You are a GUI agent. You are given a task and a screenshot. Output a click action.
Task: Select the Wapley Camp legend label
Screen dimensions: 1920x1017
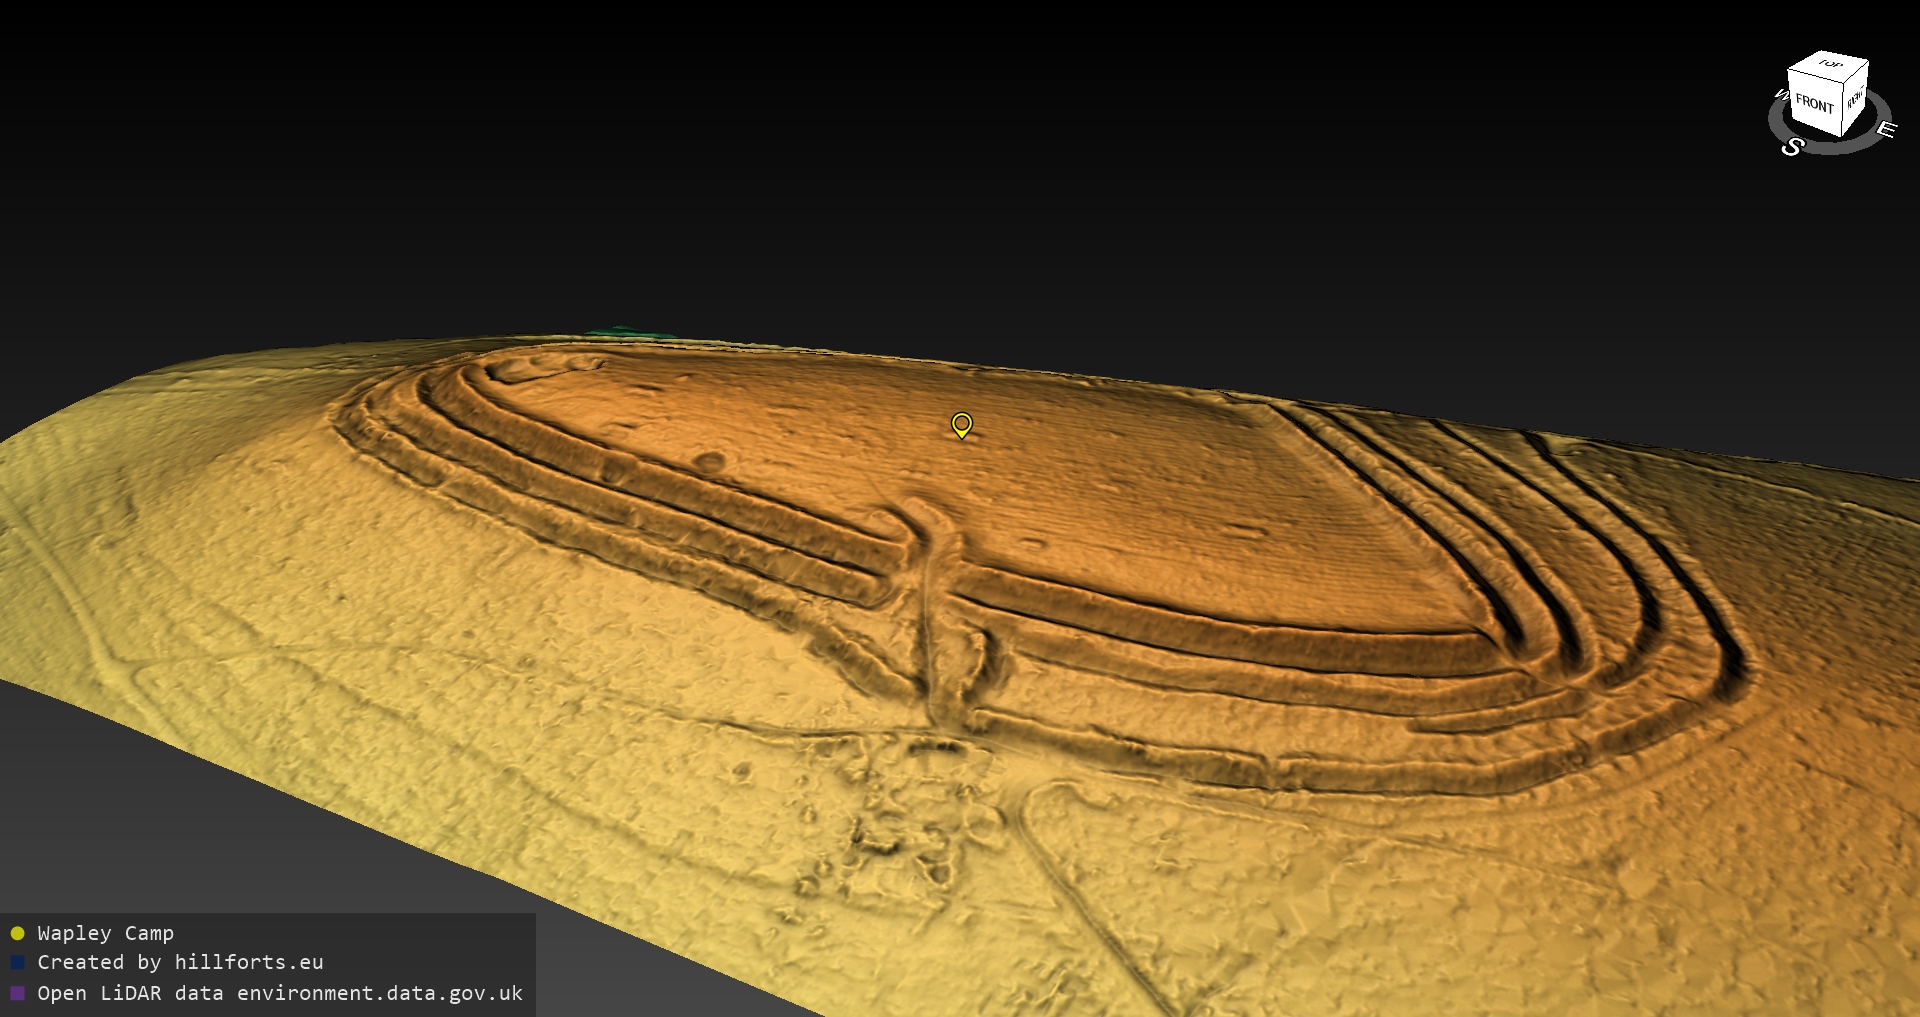[x=105, y=933]
